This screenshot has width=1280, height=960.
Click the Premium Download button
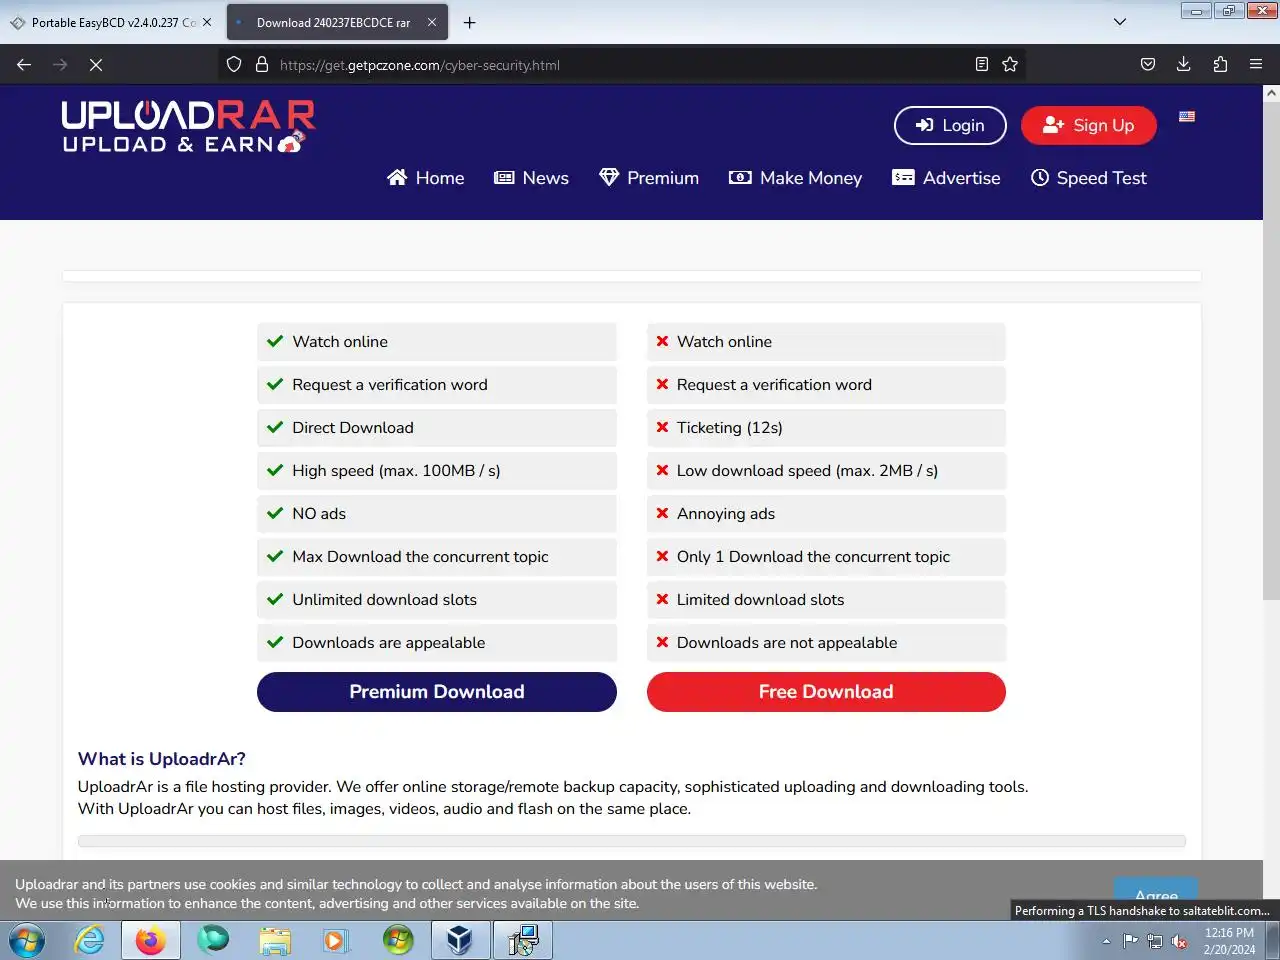(x=437, y=692)
